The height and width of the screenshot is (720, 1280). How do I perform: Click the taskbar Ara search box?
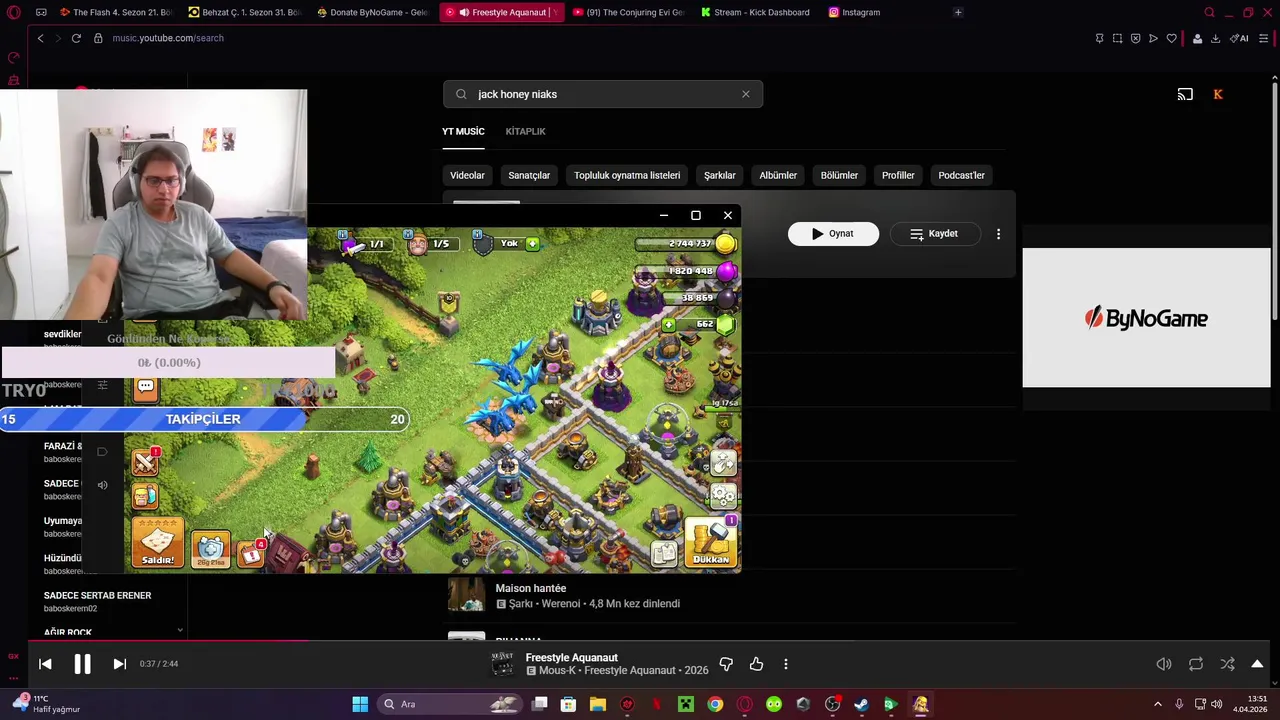452,704
